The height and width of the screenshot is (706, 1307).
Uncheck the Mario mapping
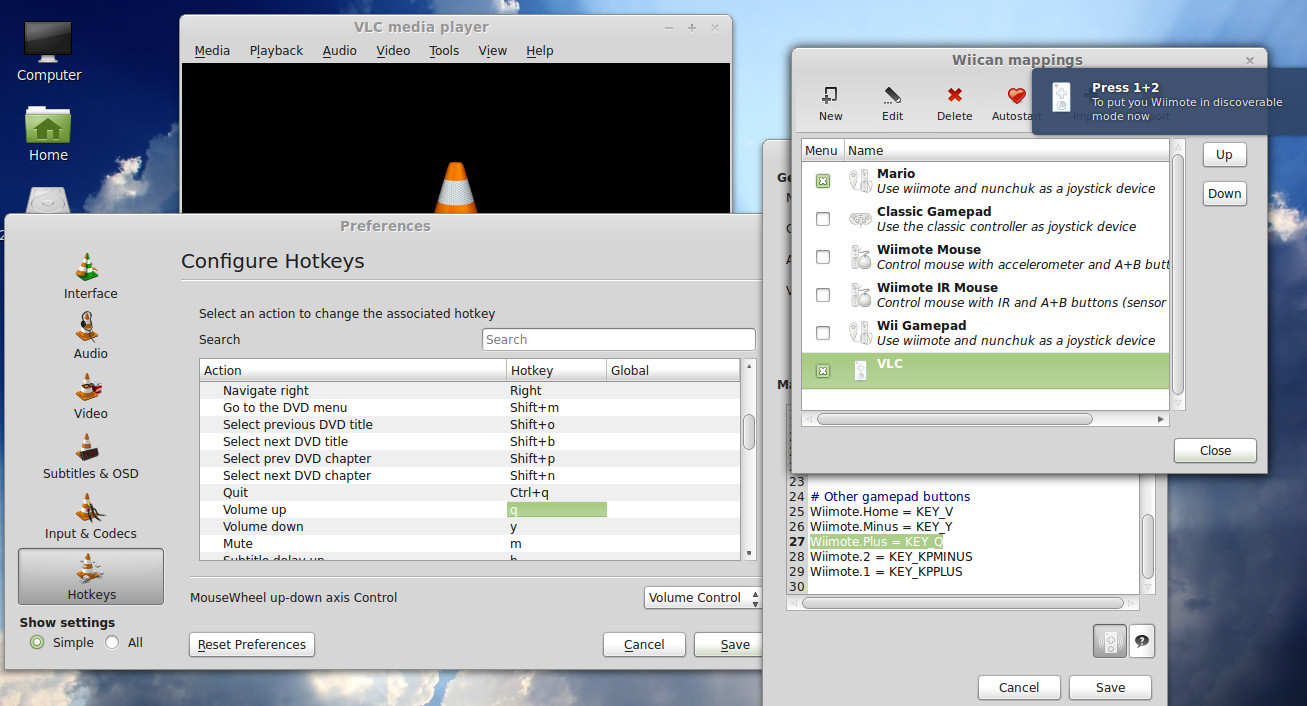tap(822, 180)
